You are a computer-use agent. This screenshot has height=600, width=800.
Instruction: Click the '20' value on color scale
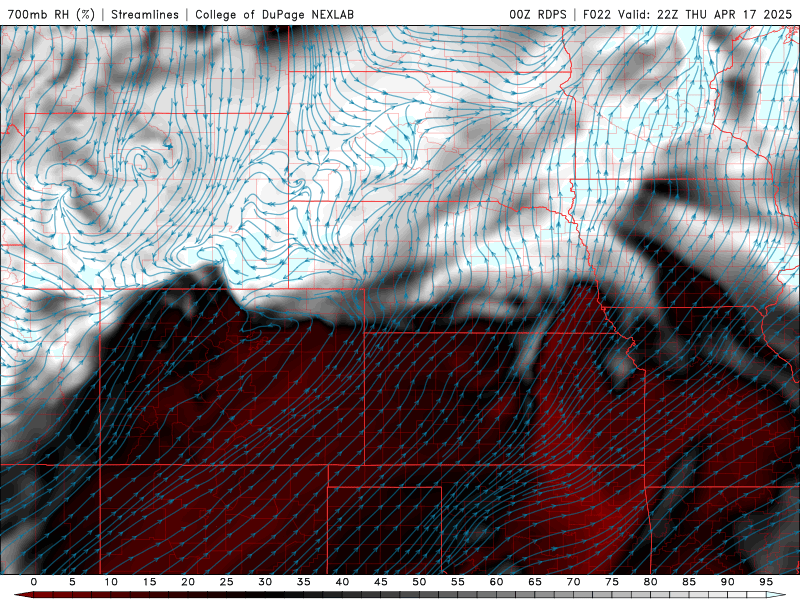click(x=188, y=582)
